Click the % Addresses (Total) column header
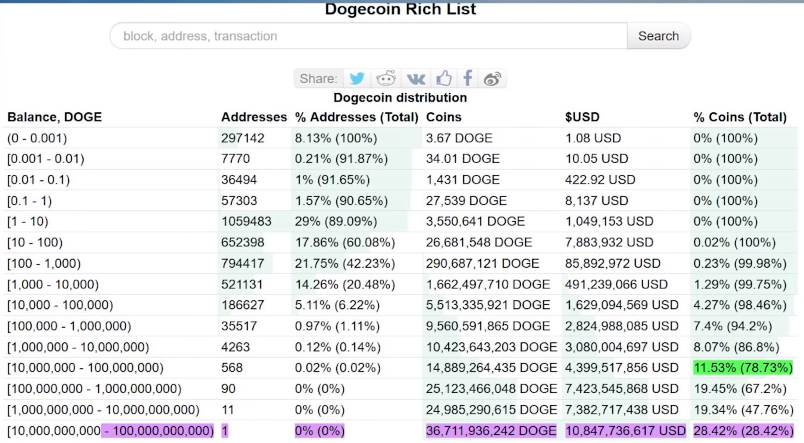Viewport: 804px width, 443px height. point(357,117)
